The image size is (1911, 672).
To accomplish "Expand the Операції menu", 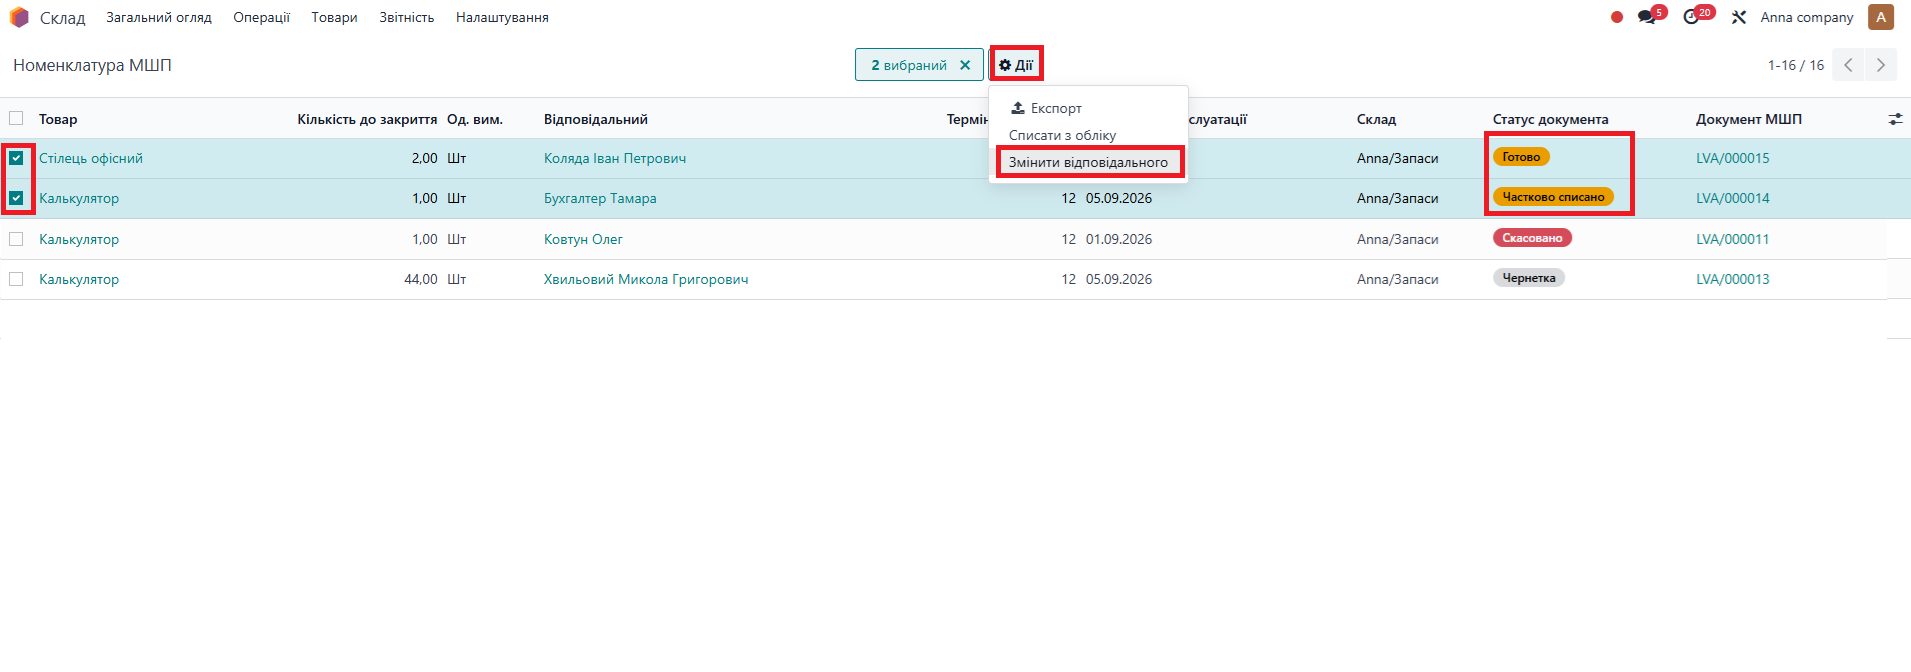I will tap(261, 17).
